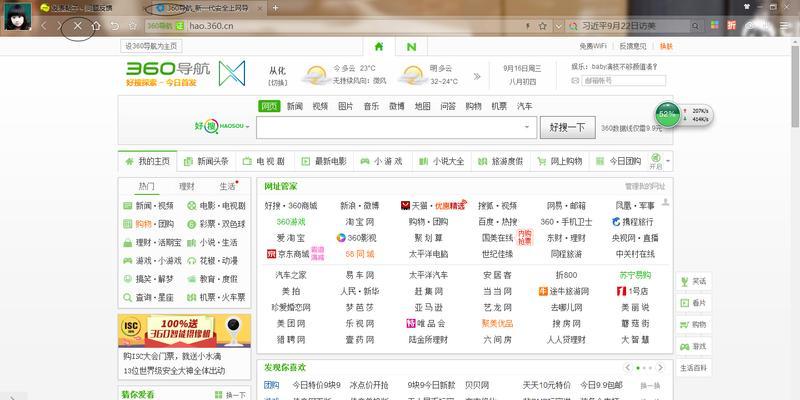Open the 新闻头条 nav tab
This screenshot has height=400, width=800.
pyautogui.click(x=207, y=161)
